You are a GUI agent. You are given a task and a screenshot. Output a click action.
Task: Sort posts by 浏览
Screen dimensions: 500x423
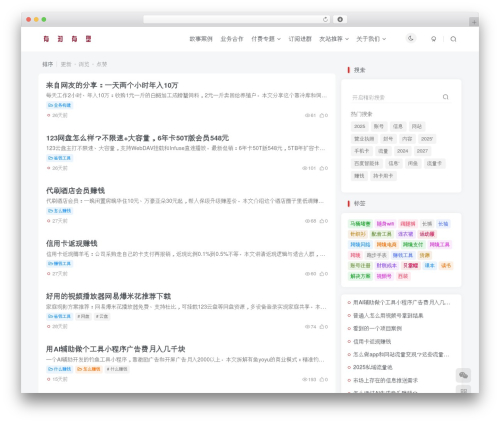tap(84, 64)
